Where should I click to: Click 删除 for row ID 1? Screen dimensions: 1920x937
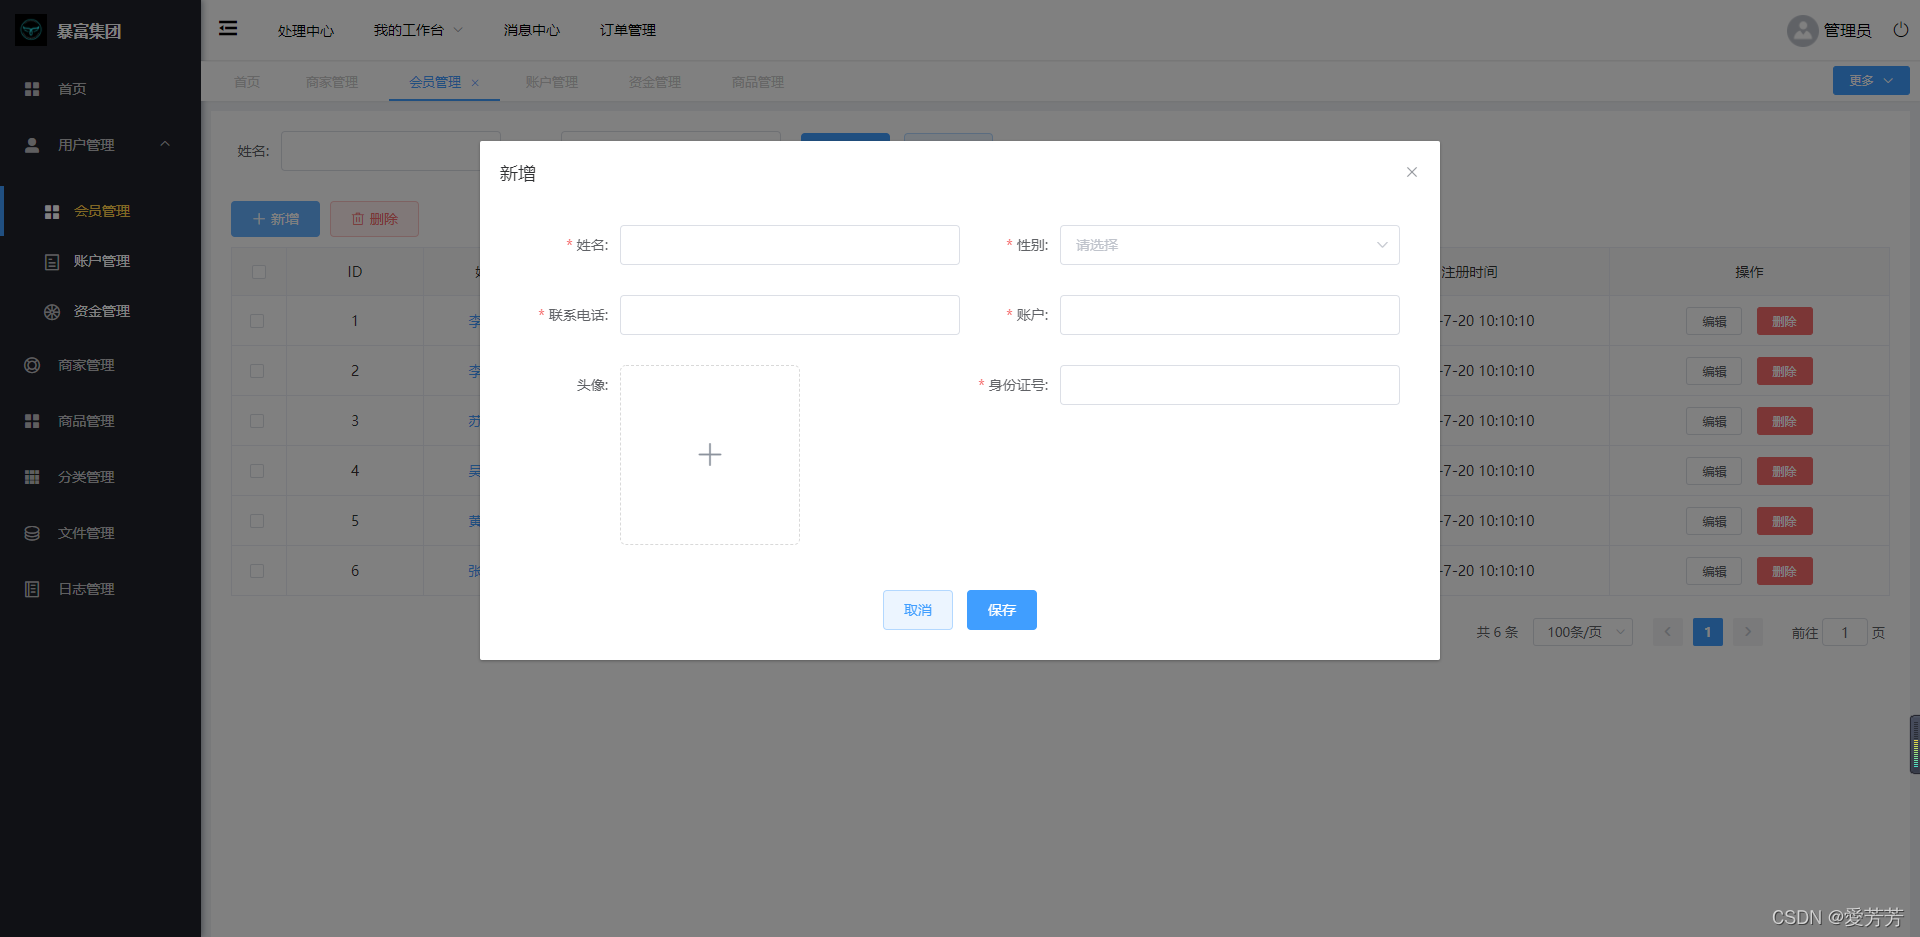click(1785, 321)
